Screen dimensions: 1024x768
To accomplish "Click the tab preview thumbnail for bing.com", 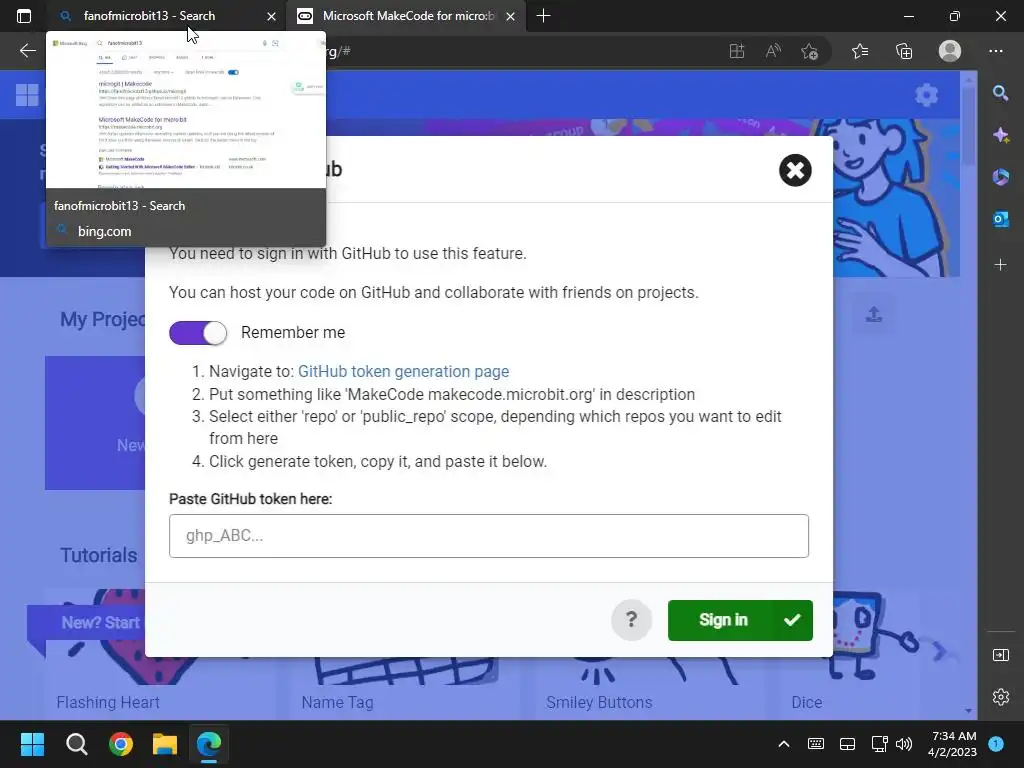I will pos(186,111).
